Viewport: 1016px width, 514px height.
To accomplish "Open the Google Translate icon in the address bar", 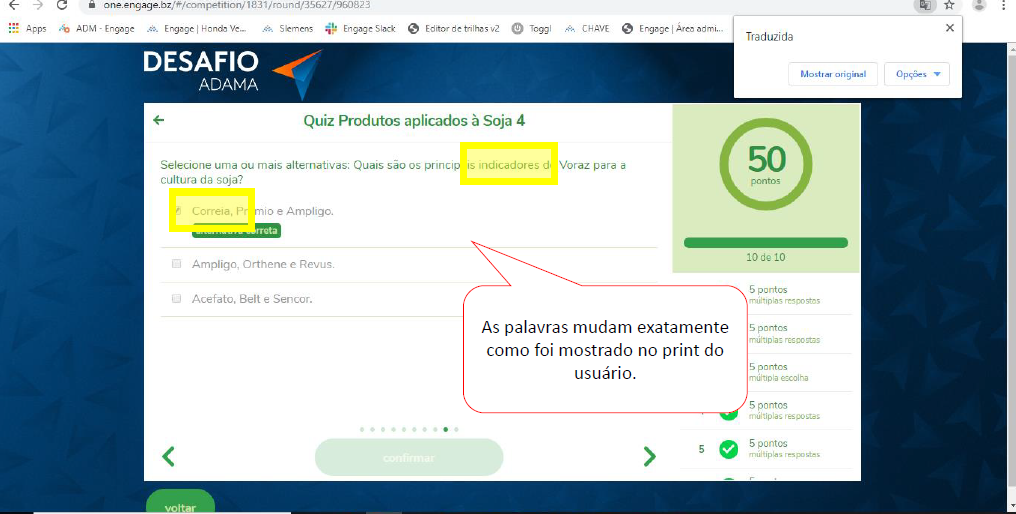I will (925, 5).
